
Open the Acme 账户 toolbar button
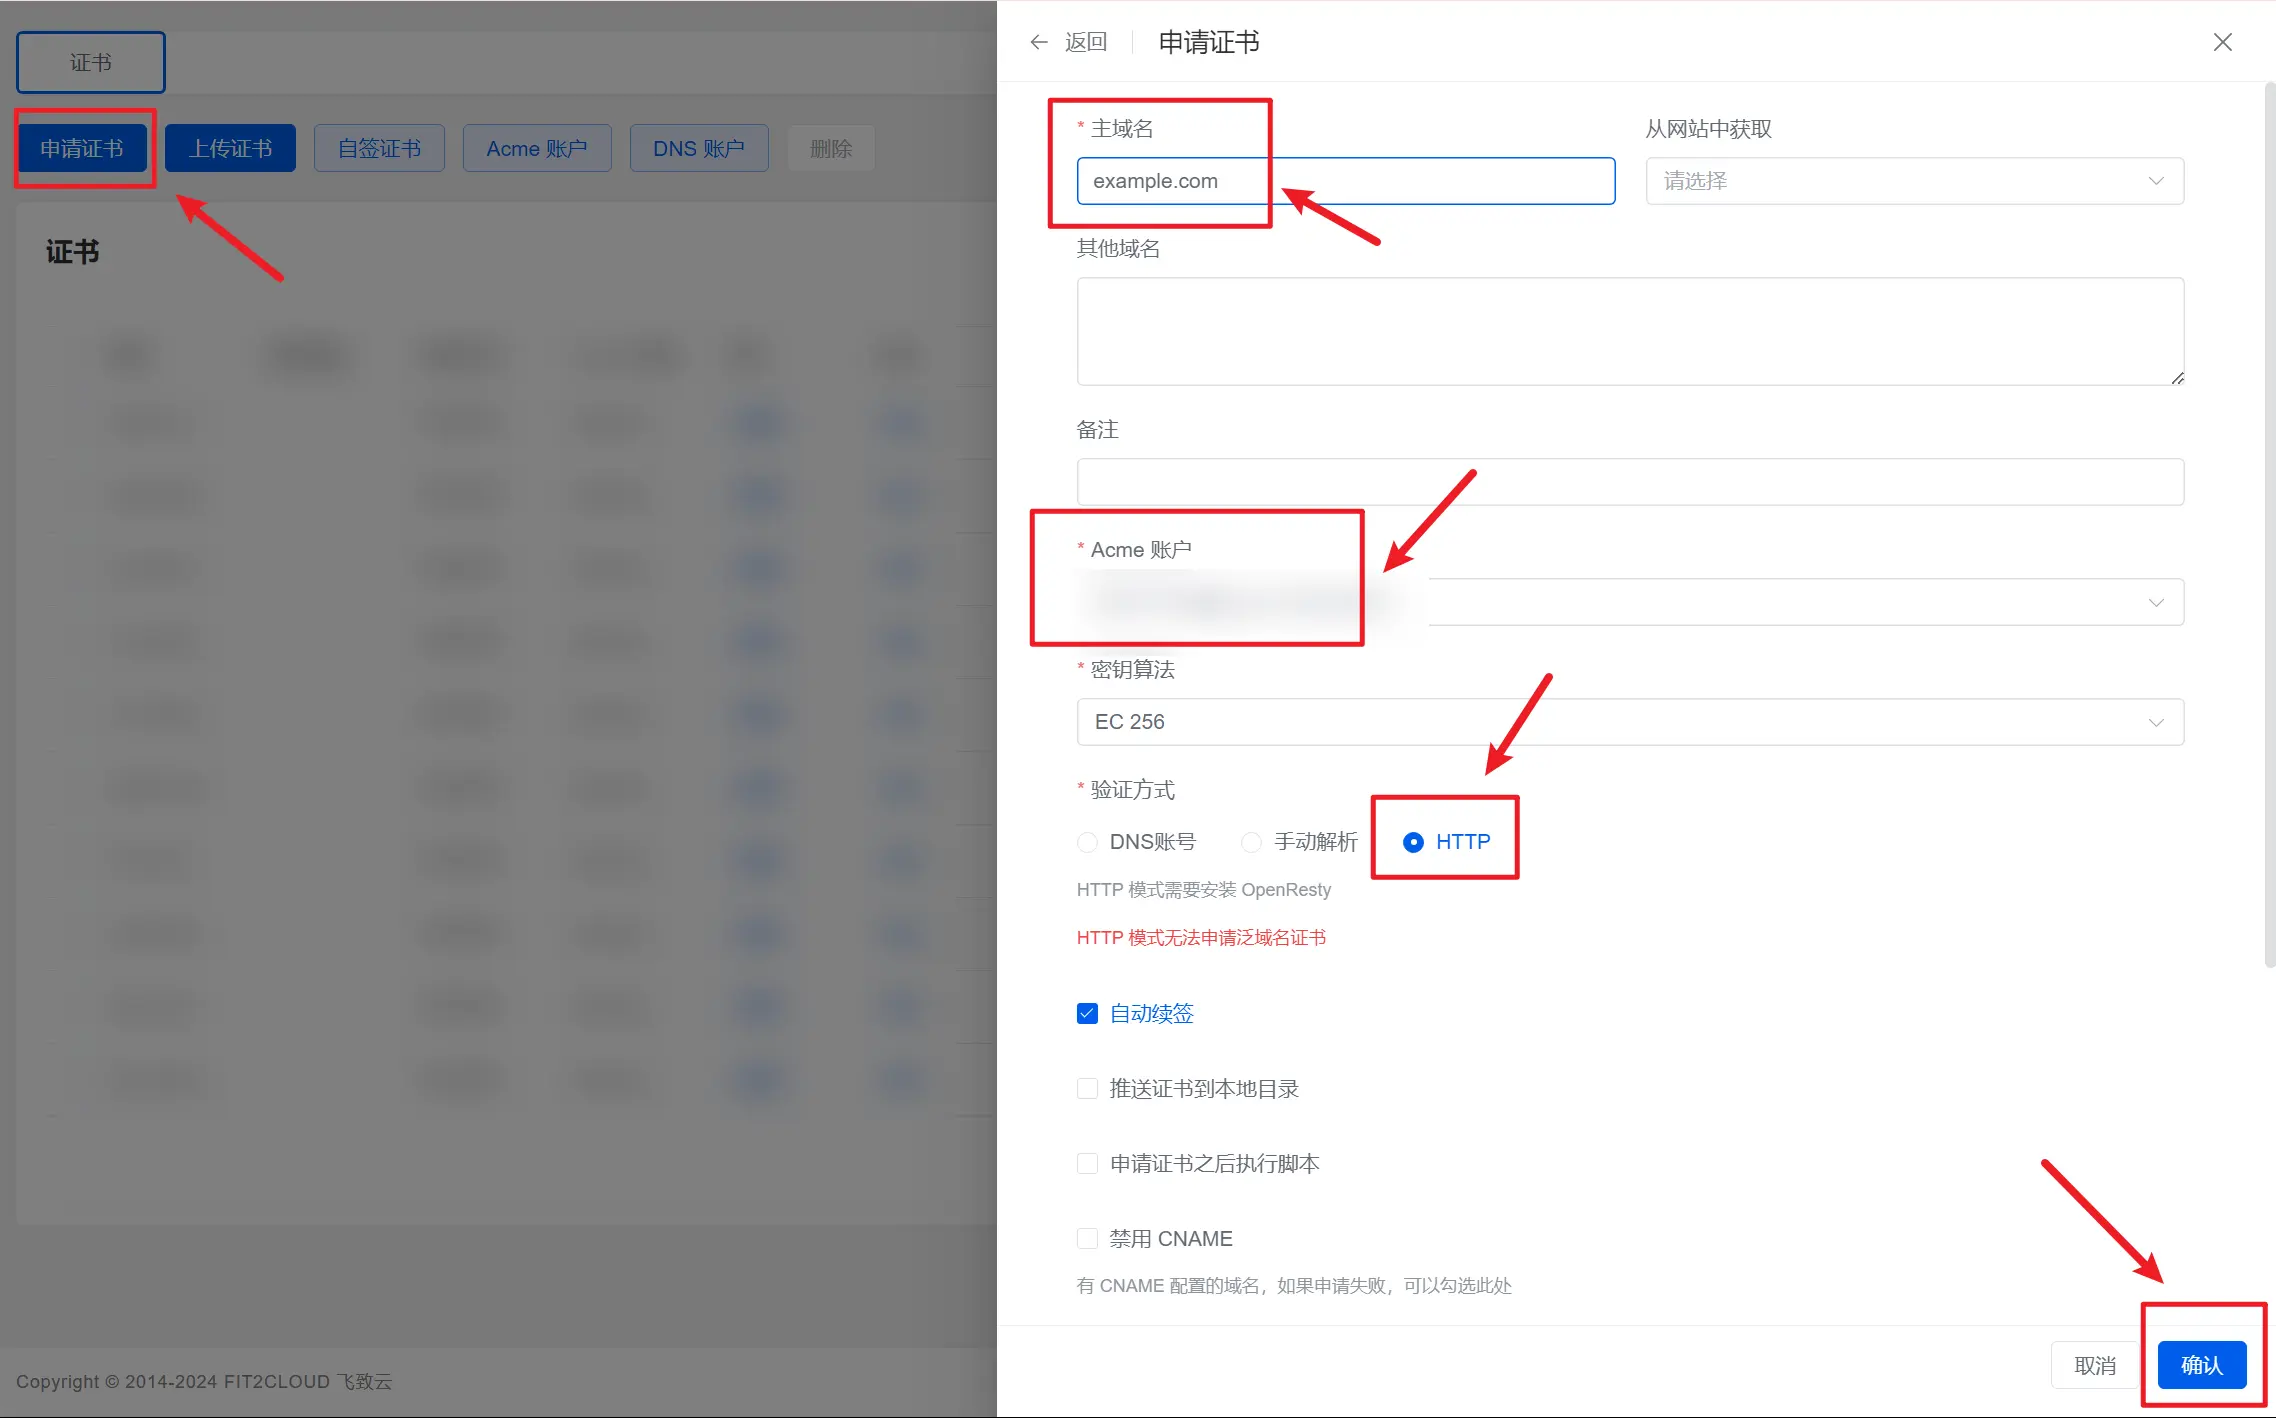[537, 149]
